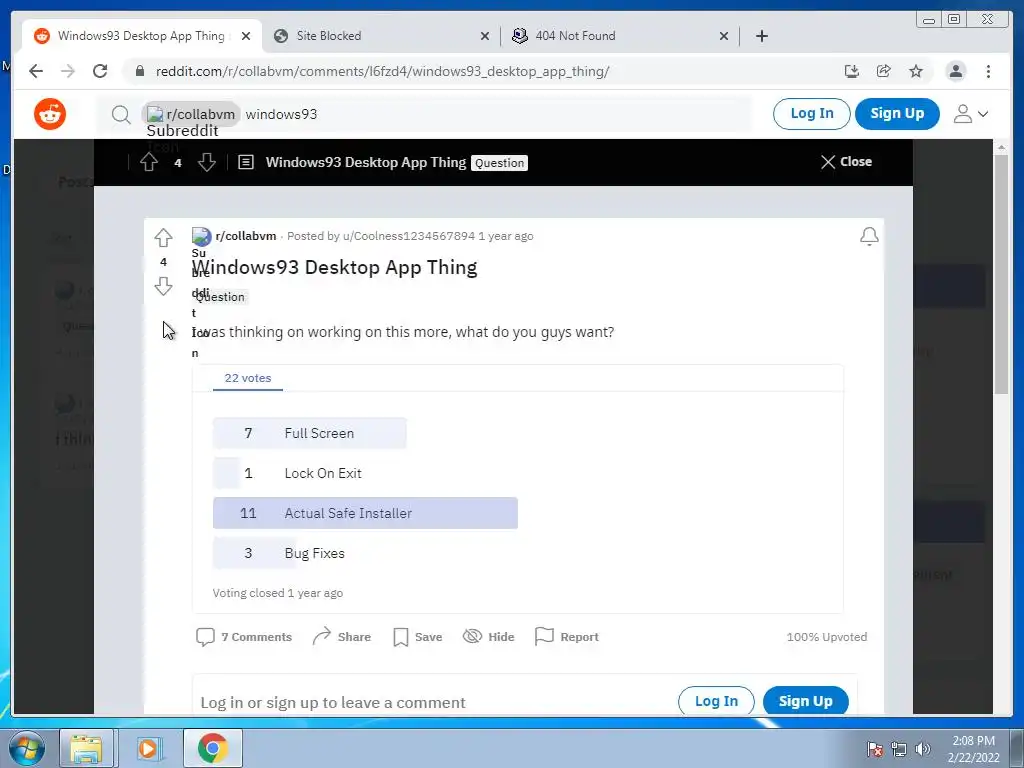Expand the user account dropdown in Reddit header
1024x768 pixels.
pos(970,114)
